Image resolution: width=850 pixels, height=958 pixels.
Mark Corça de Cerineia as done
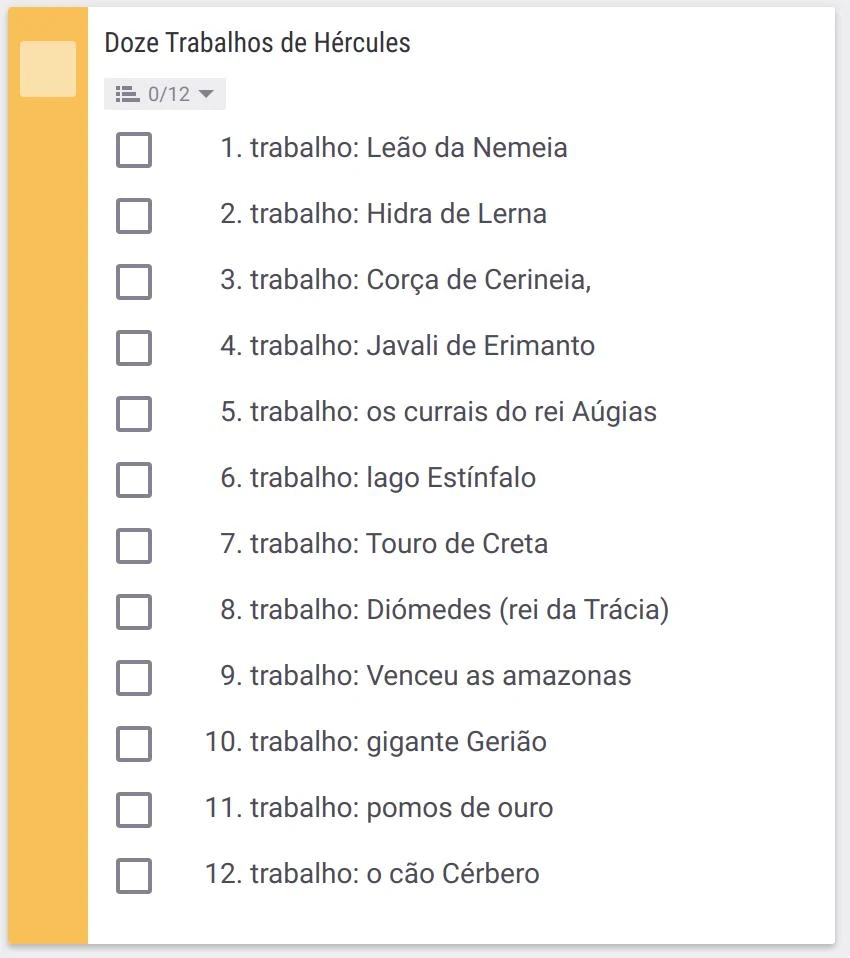pos(134,282)
